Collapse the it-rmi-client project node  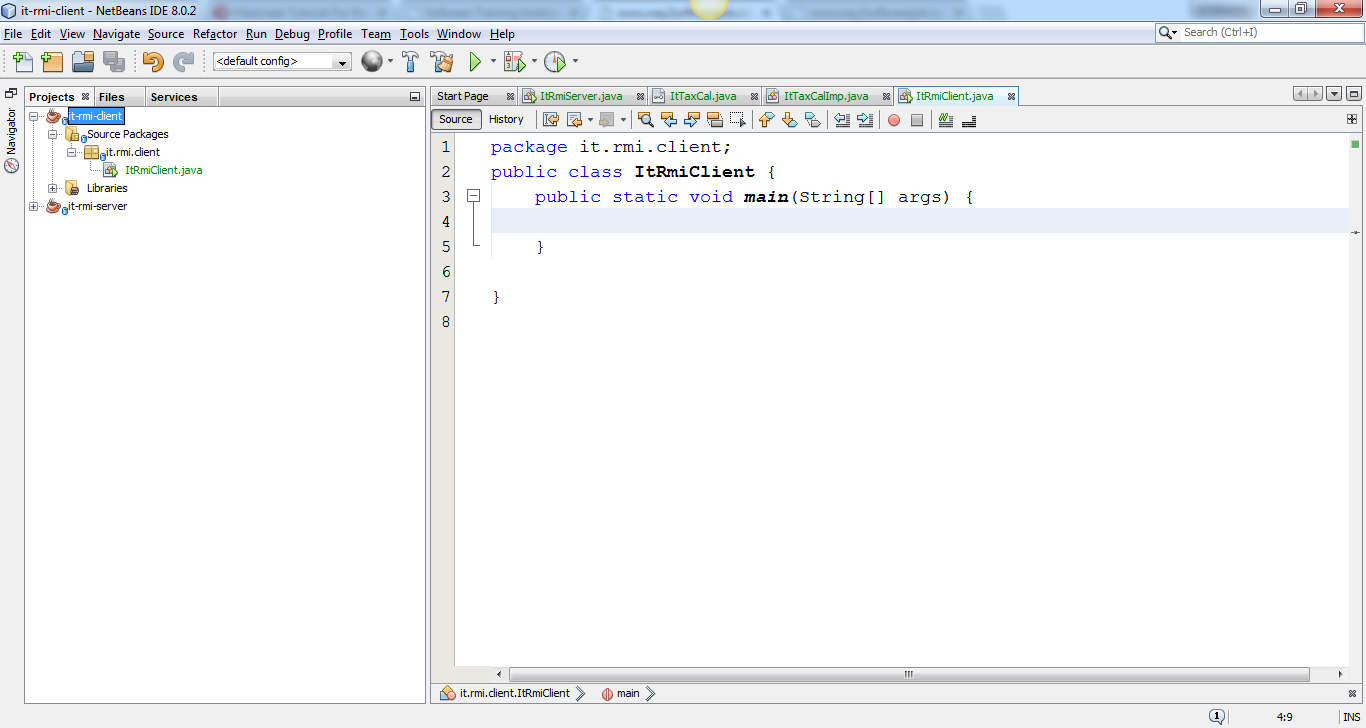coord(35,116)
